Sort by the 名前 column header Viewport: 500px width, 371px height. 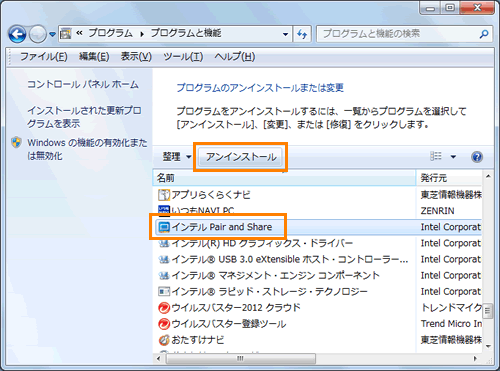[284, 178]
